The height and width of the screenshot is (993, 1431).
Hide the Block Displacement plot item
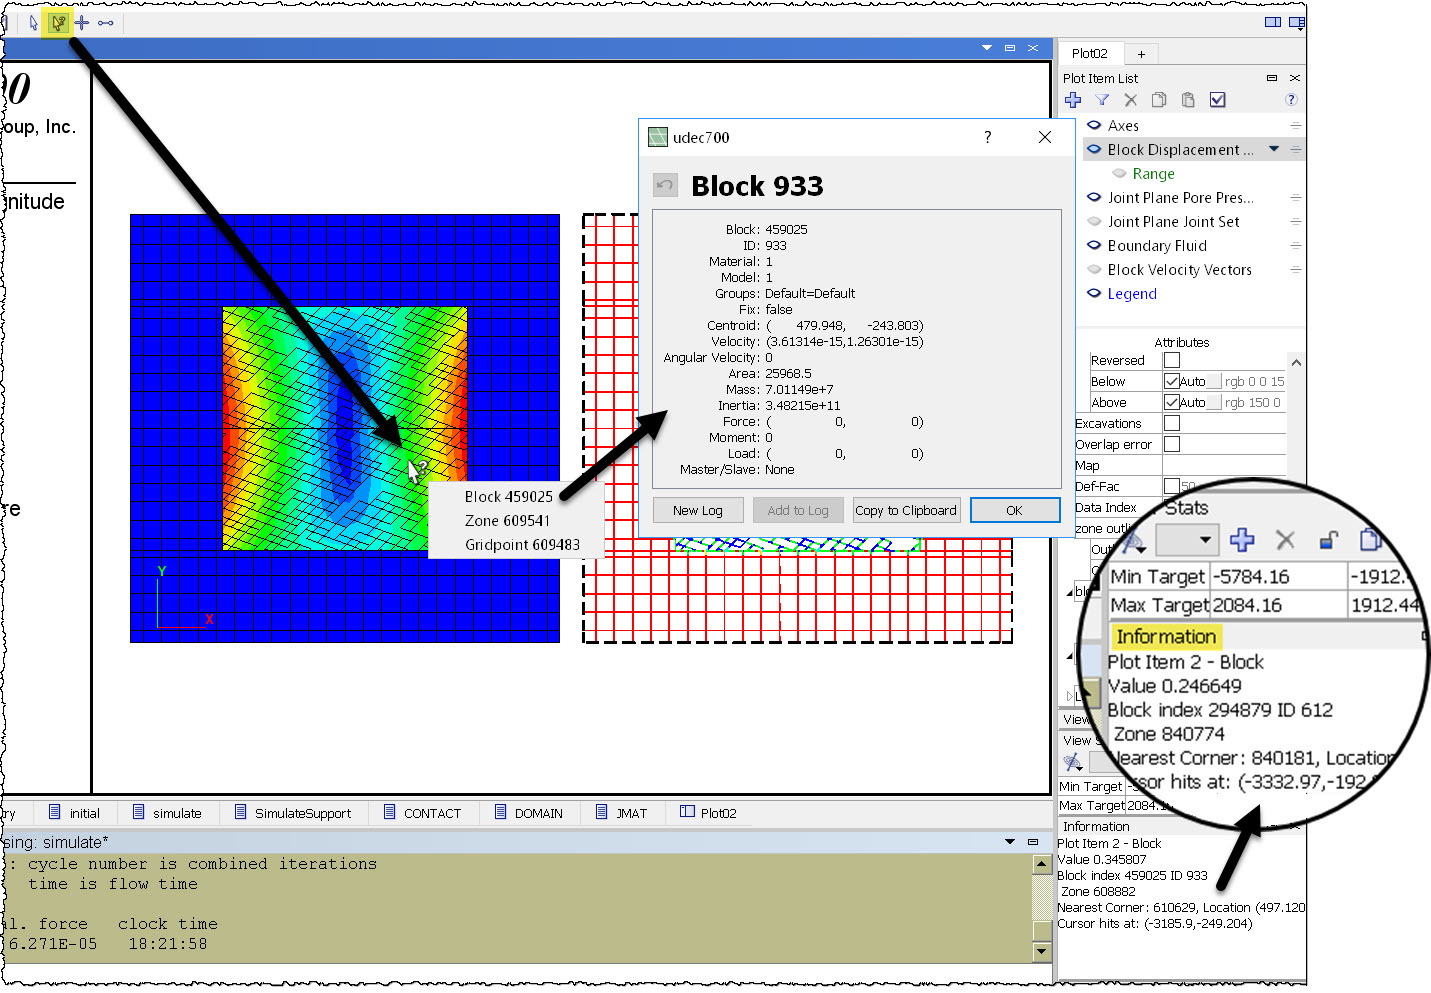tap(1094, 150)
